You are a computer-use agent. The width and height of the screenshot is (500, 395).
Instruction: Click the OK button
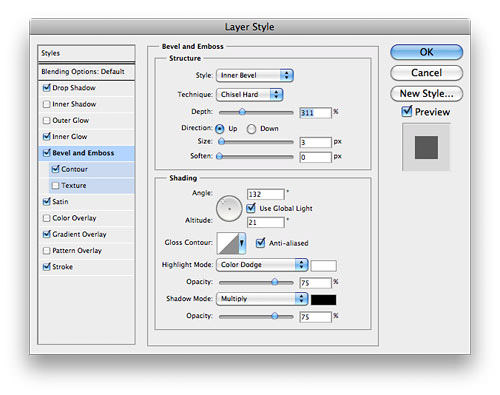coord(426,52)
